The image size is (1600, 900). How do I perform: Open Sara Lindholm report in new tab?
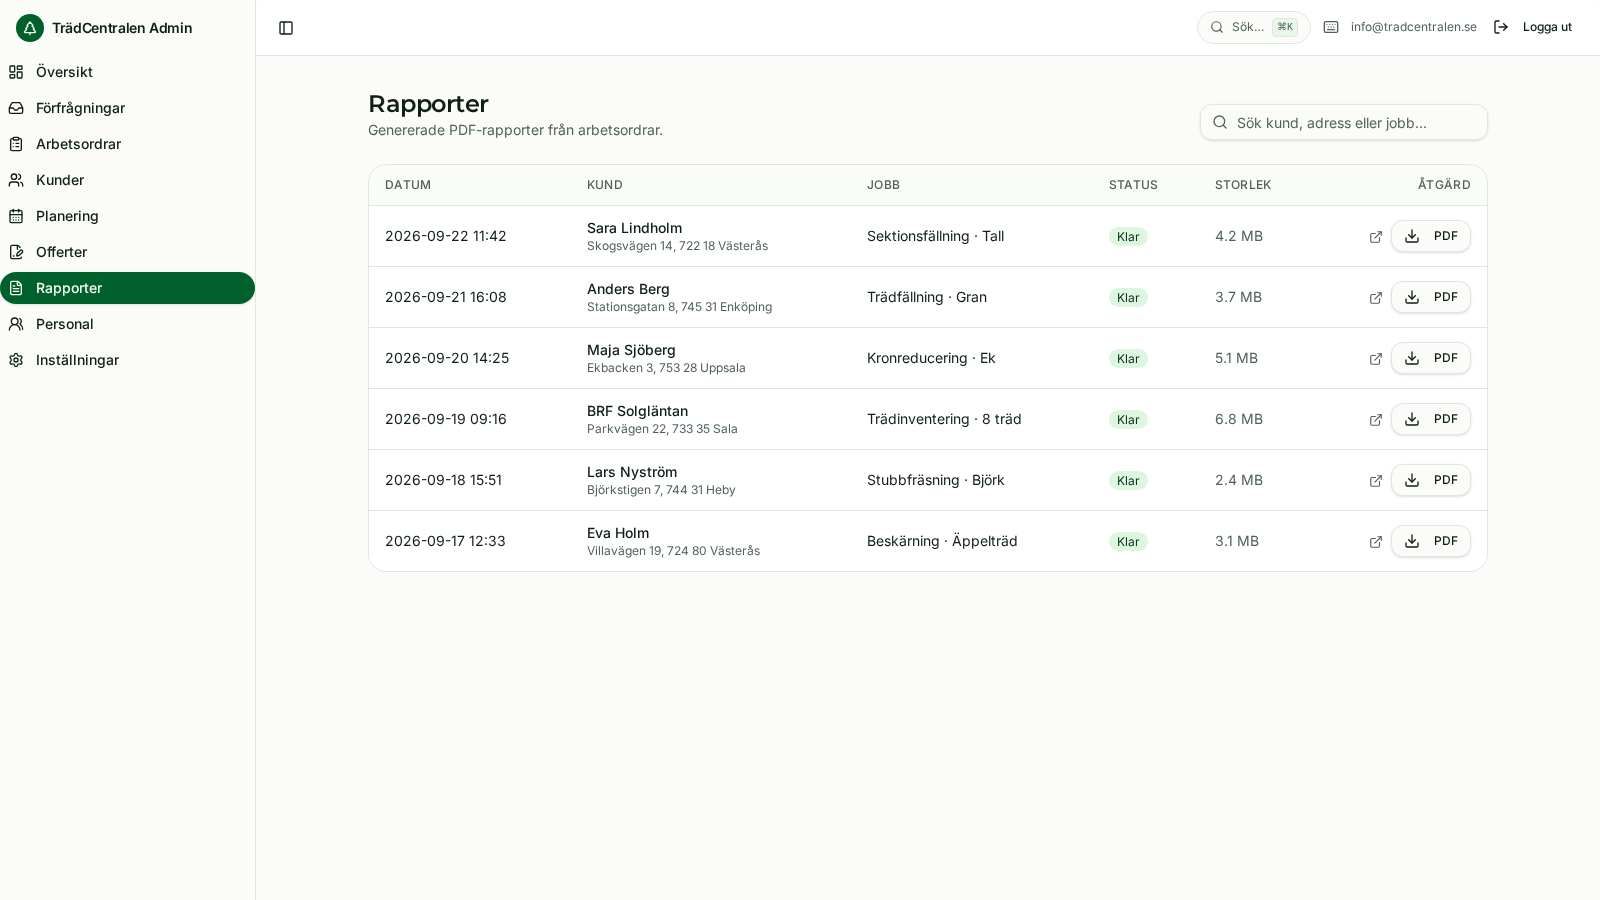[1376, 237]
